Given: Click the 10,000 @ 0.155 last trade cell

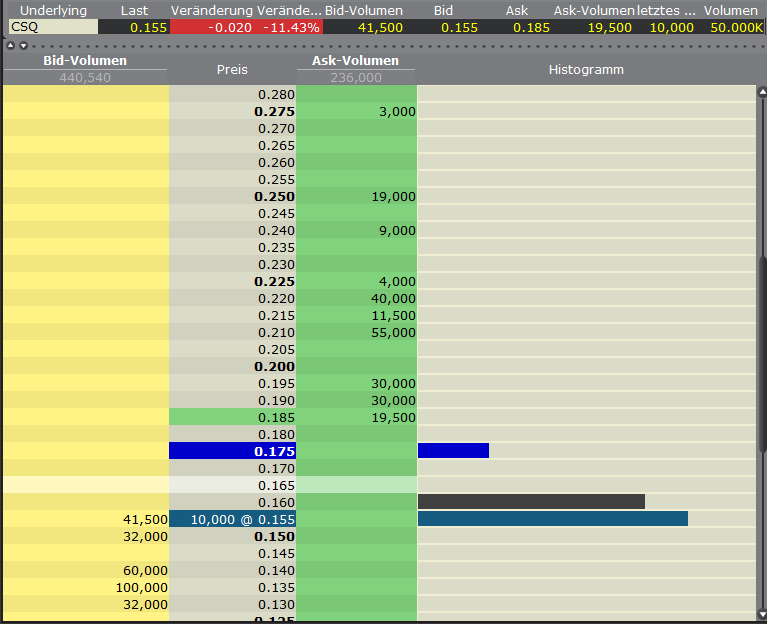Looking at the screenshot, I should pyautogui.click(x=232, y=519).
